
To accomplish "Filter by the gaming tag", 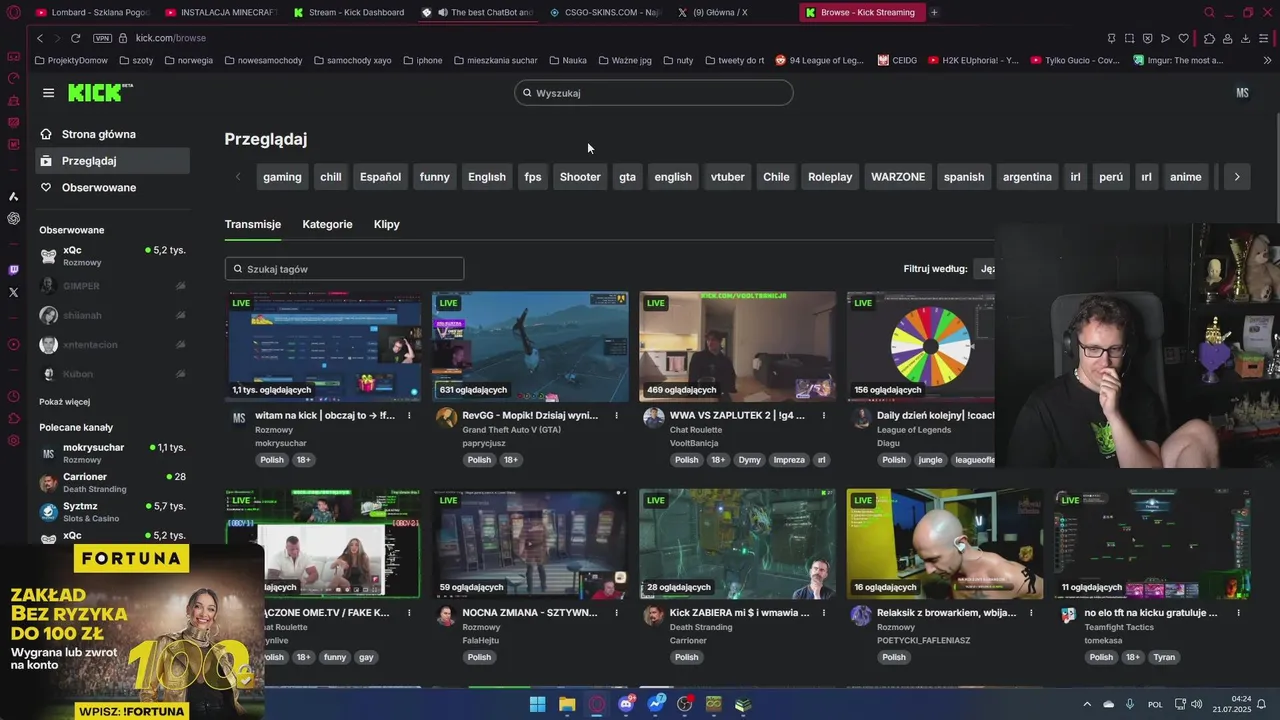I will click(282, 177).
